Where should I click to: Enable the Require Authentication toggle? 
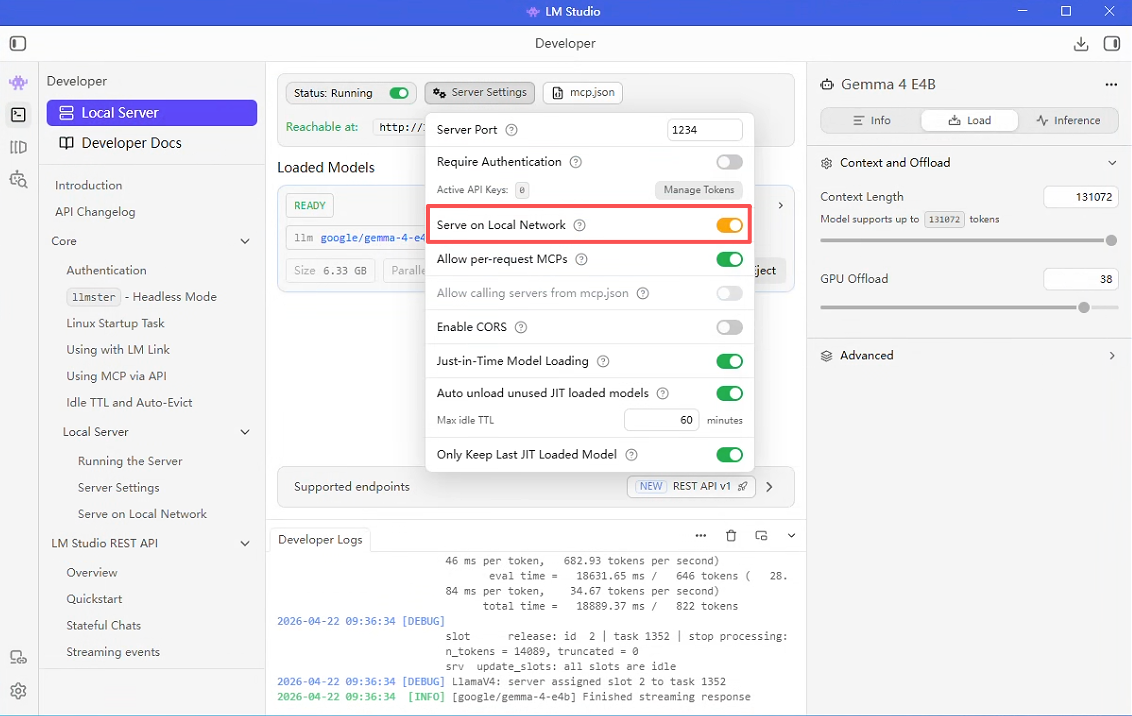point(729,162)
